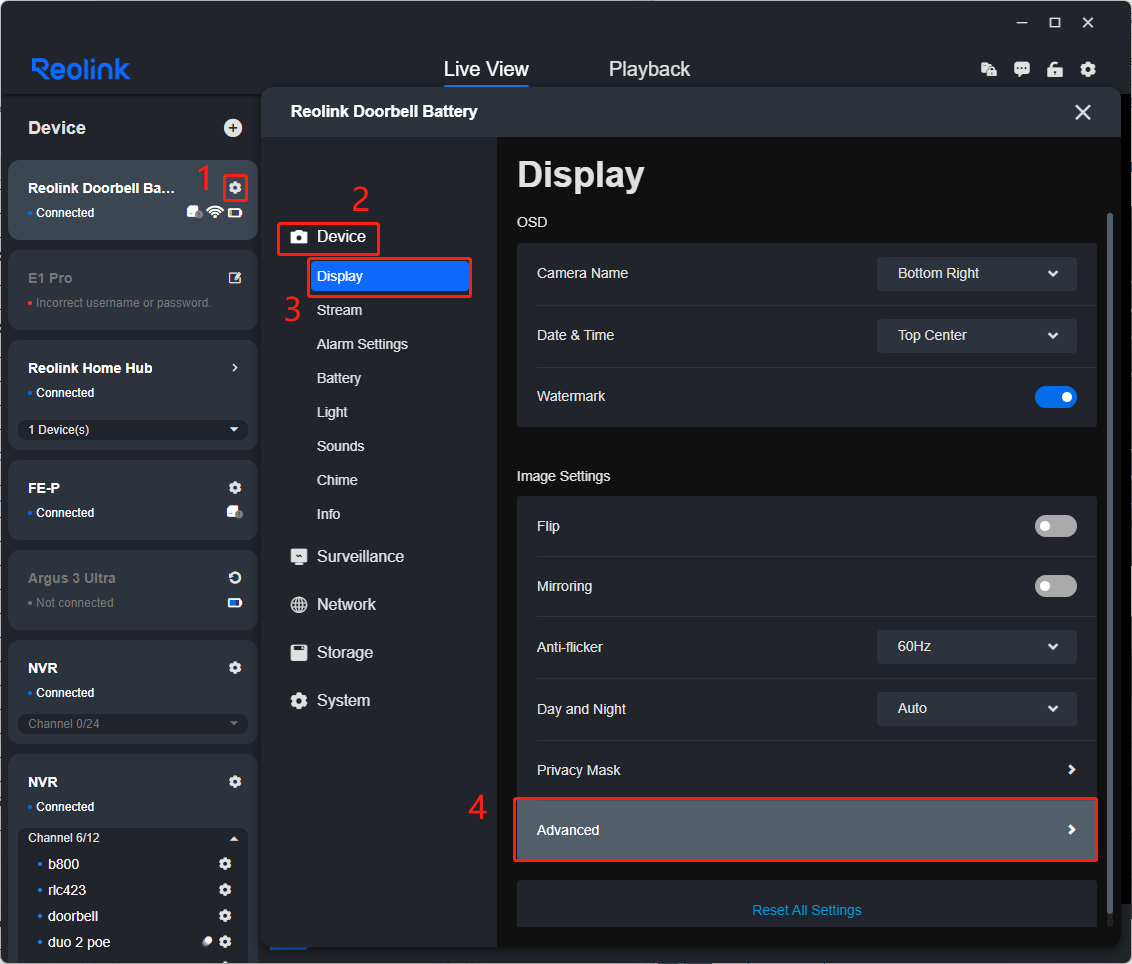
Task: Open the Alarm Settings submenu item
Action: click(x=362, y=344)
